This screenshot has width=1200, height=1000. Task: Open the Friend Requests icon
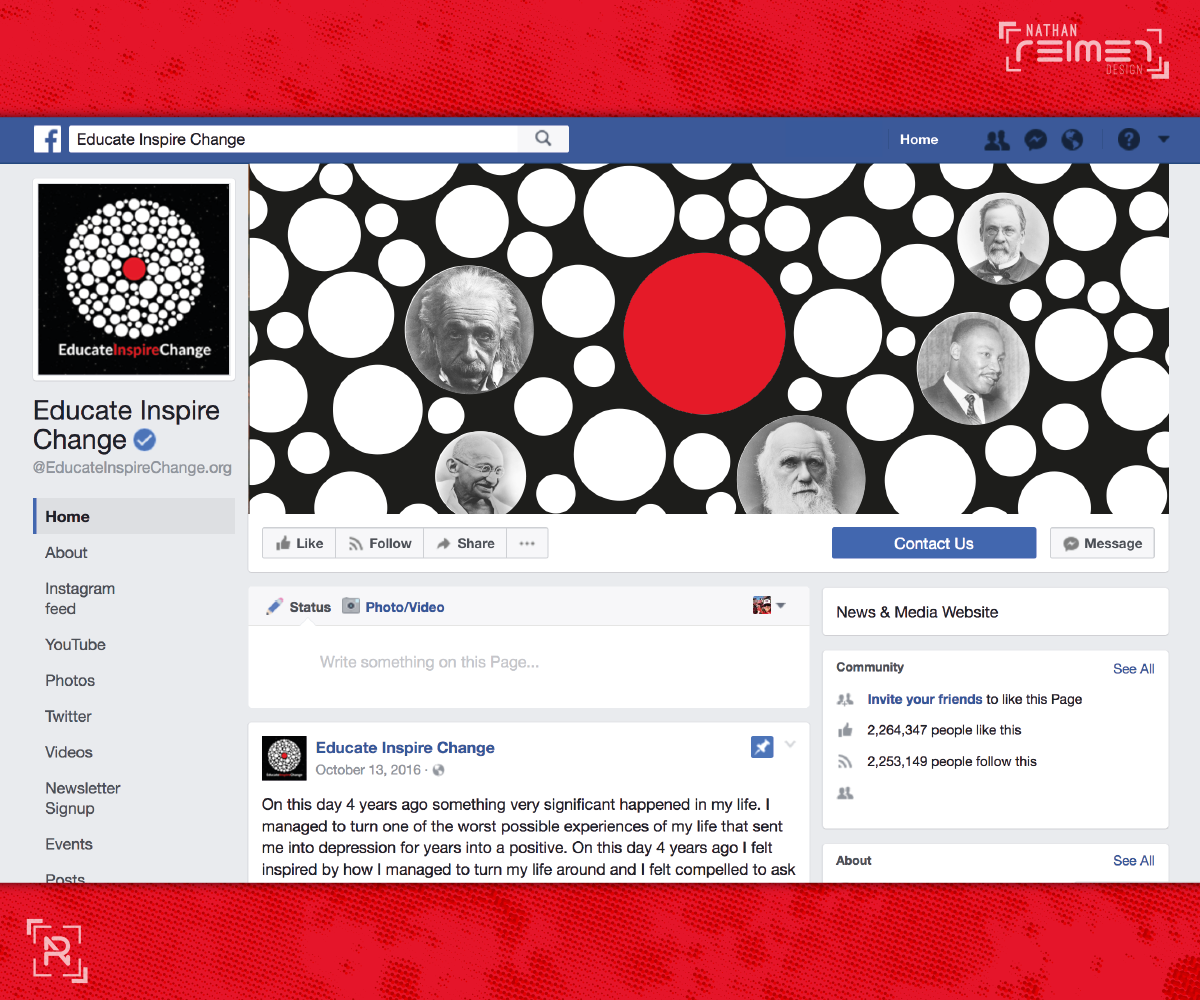pos(996,140)
